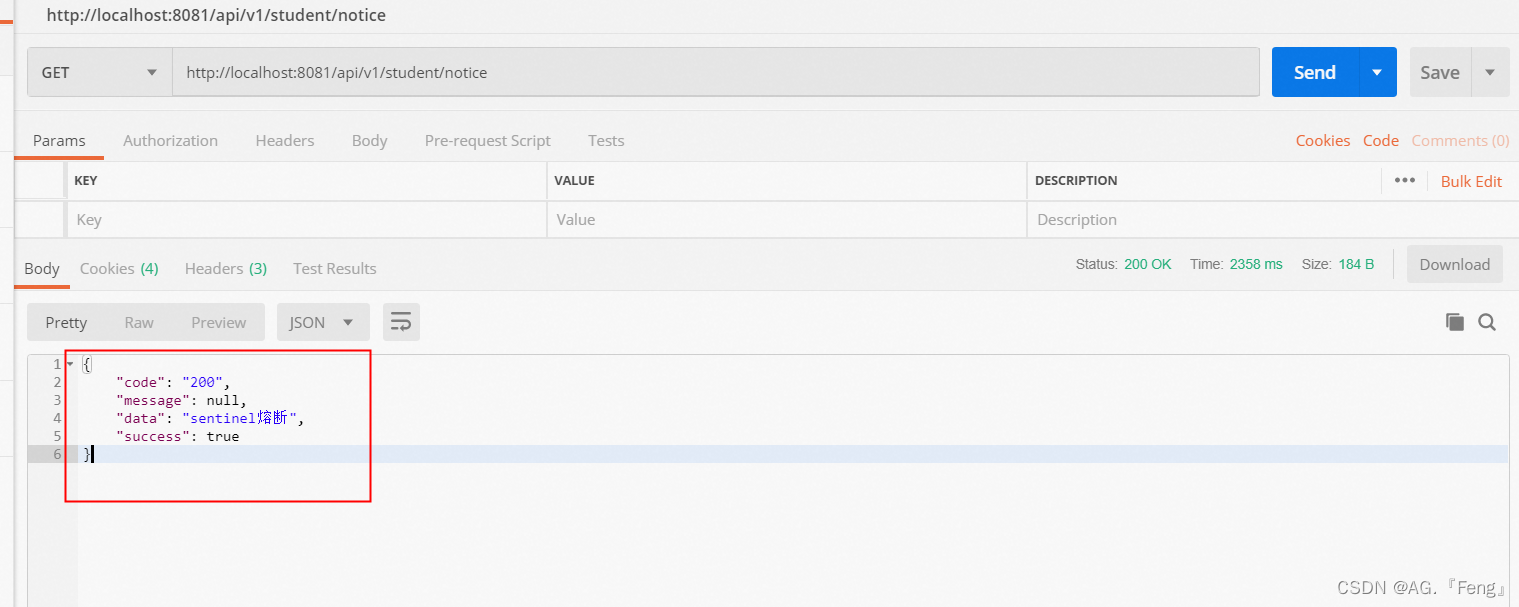
Task: Click the blue Send button
Action: [1315, 73]
